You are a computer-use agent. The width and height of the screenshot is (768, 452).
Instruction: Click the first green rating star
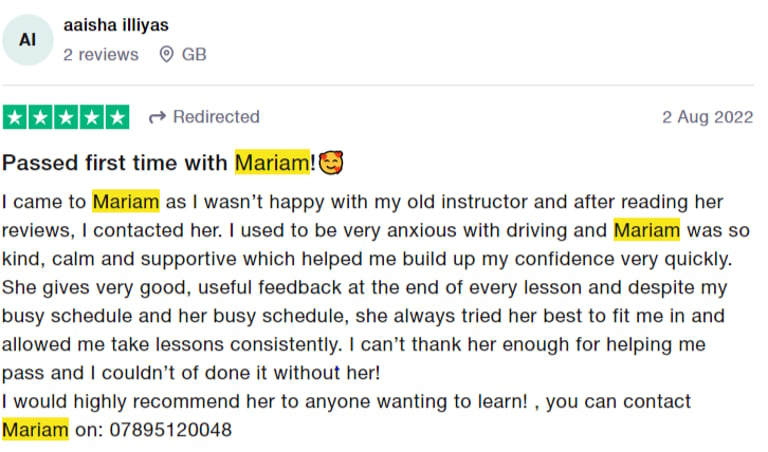click(x=15, y=117)
